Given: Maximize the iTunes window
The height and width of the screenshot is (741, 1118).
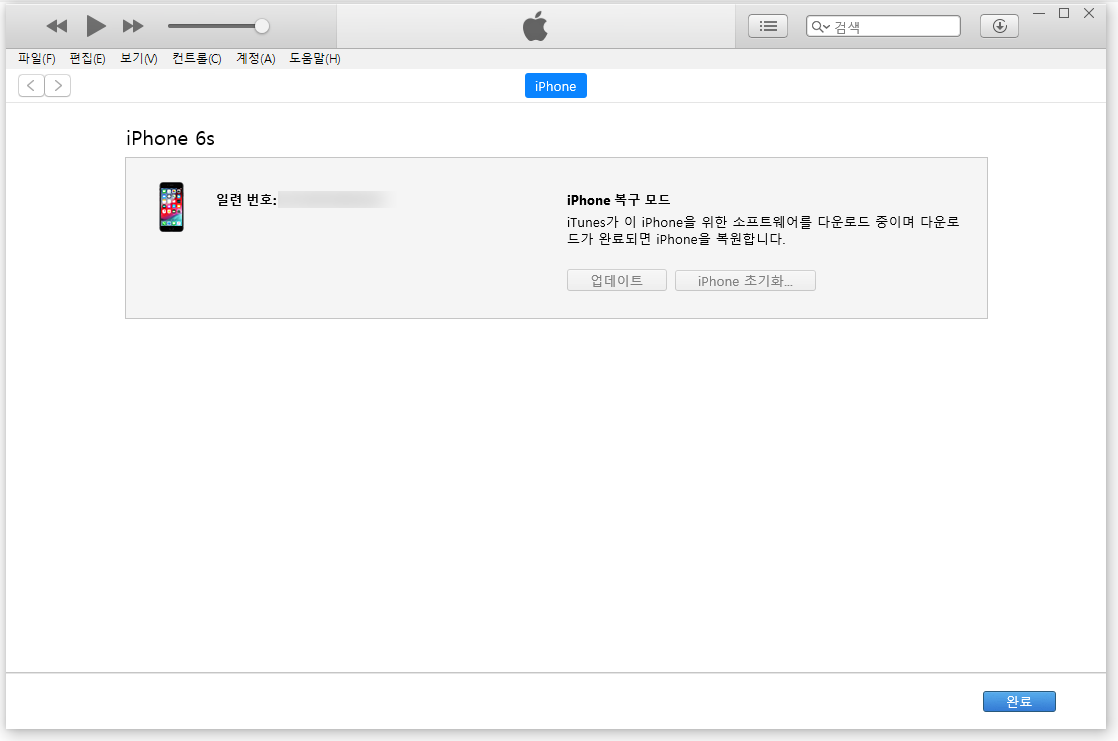Looking at the screenshot, I should click(x=1064, y=13).
